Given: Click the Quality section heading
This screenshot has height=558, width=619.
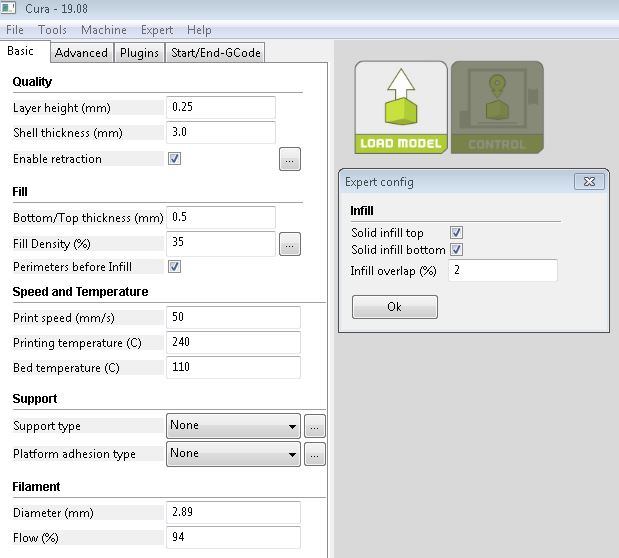Looking at the screenshot, I should tap(32, 82).
